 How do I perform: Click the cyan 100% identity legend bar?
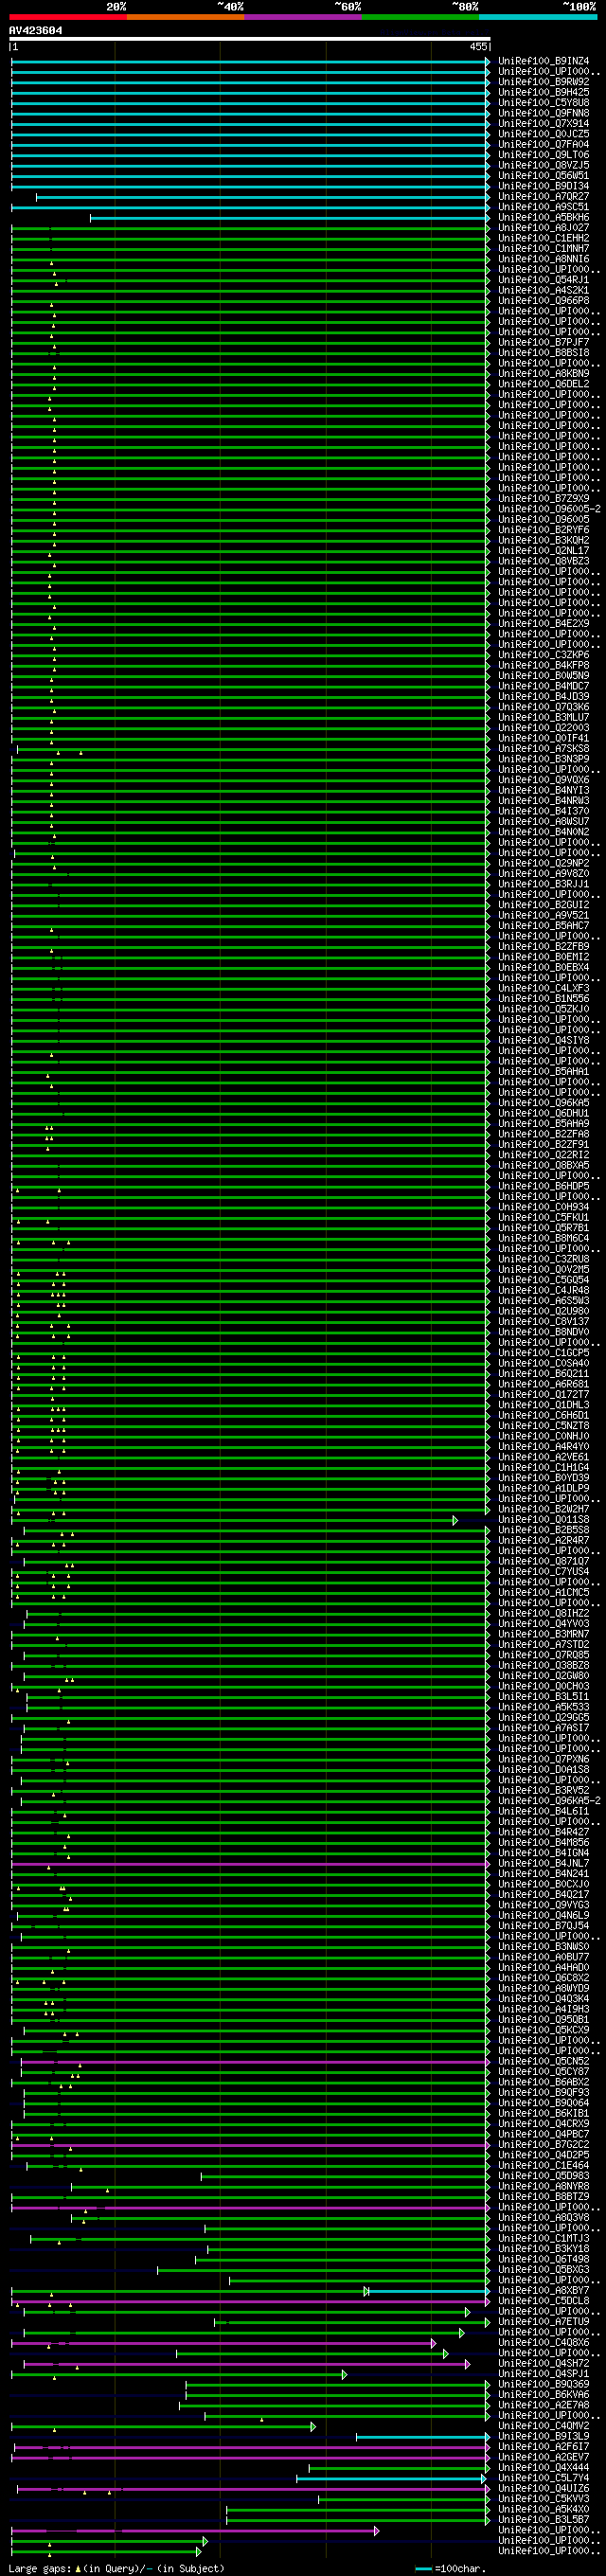pos(538,17)
